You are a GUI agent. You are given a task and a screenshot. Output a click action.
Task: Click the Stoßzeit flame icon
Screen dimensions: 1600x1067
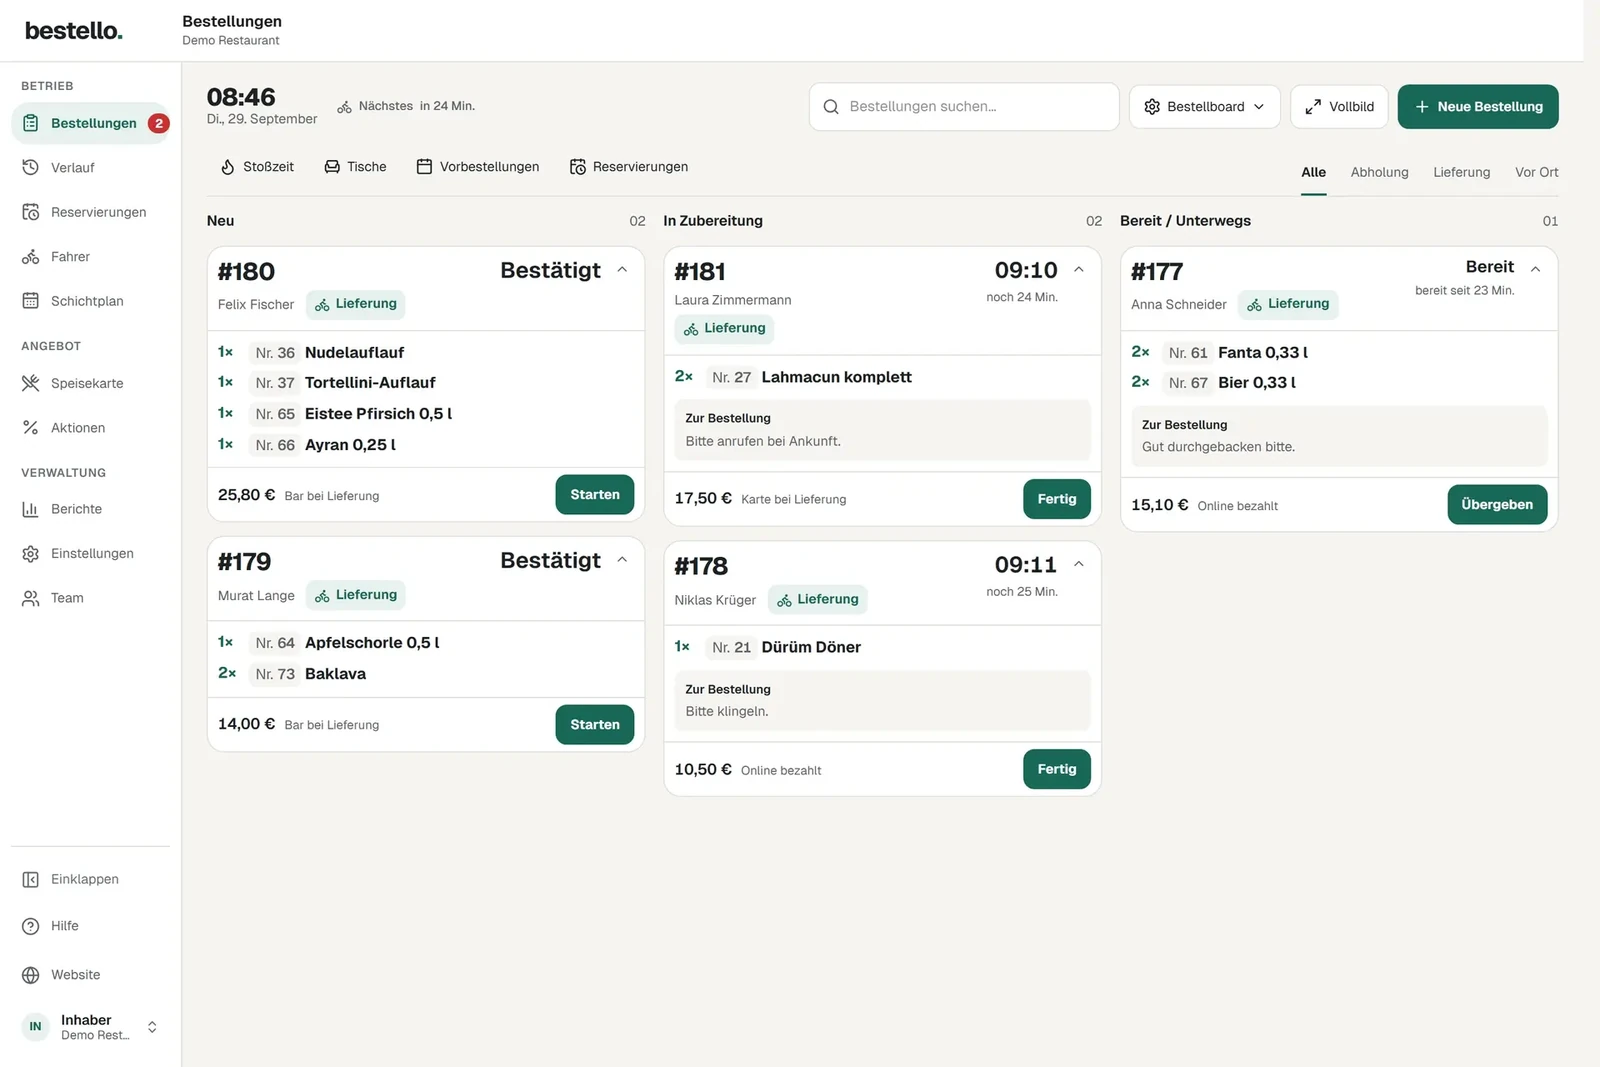(228, 167)
